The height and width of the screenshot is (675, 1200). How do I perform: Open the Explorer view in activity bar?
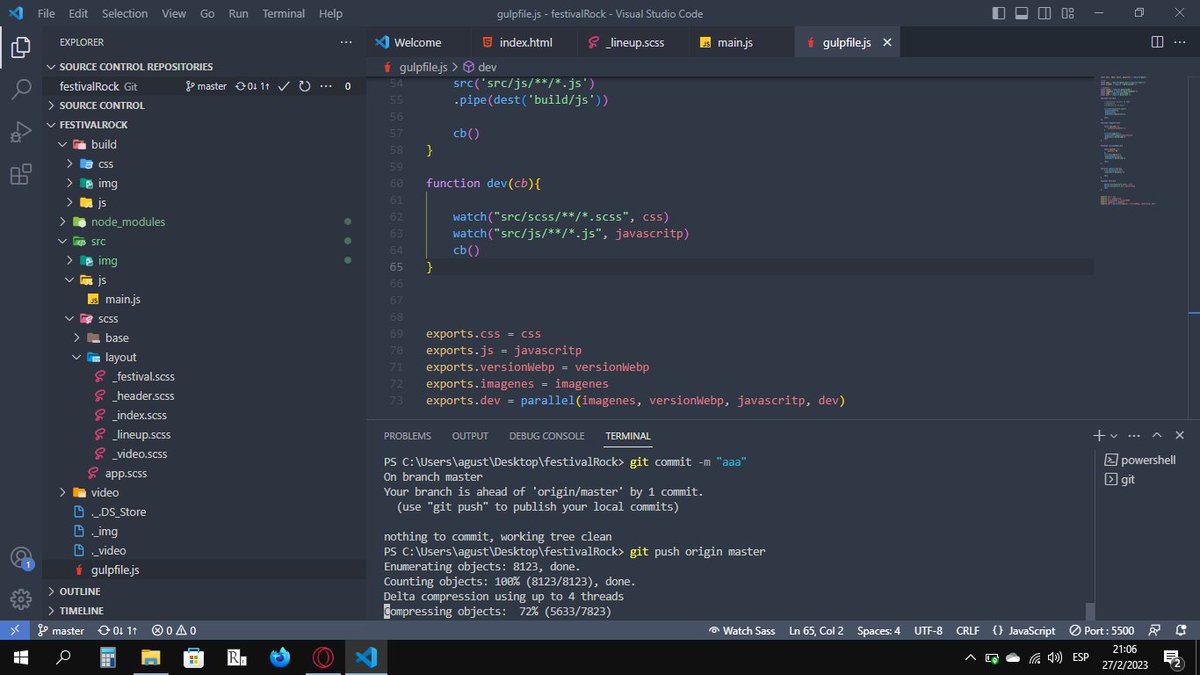pos(20,47)
